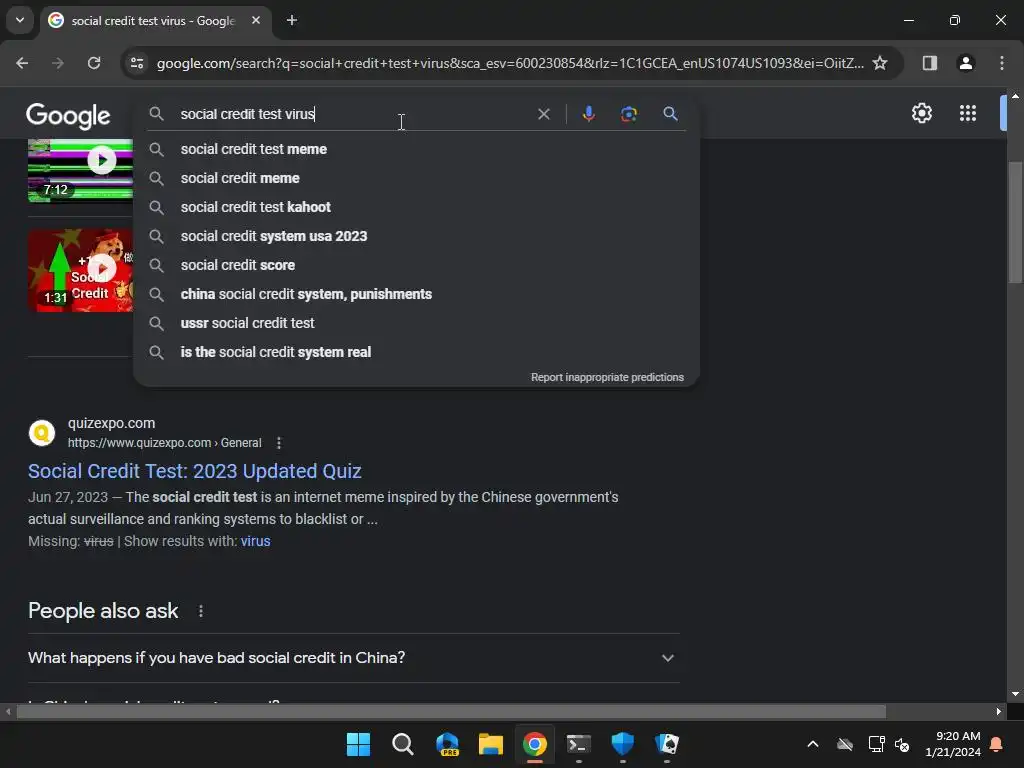Open clock showing 9:20 AM
This screenshot has height=768, width=1024.
(x=952, y=744)
